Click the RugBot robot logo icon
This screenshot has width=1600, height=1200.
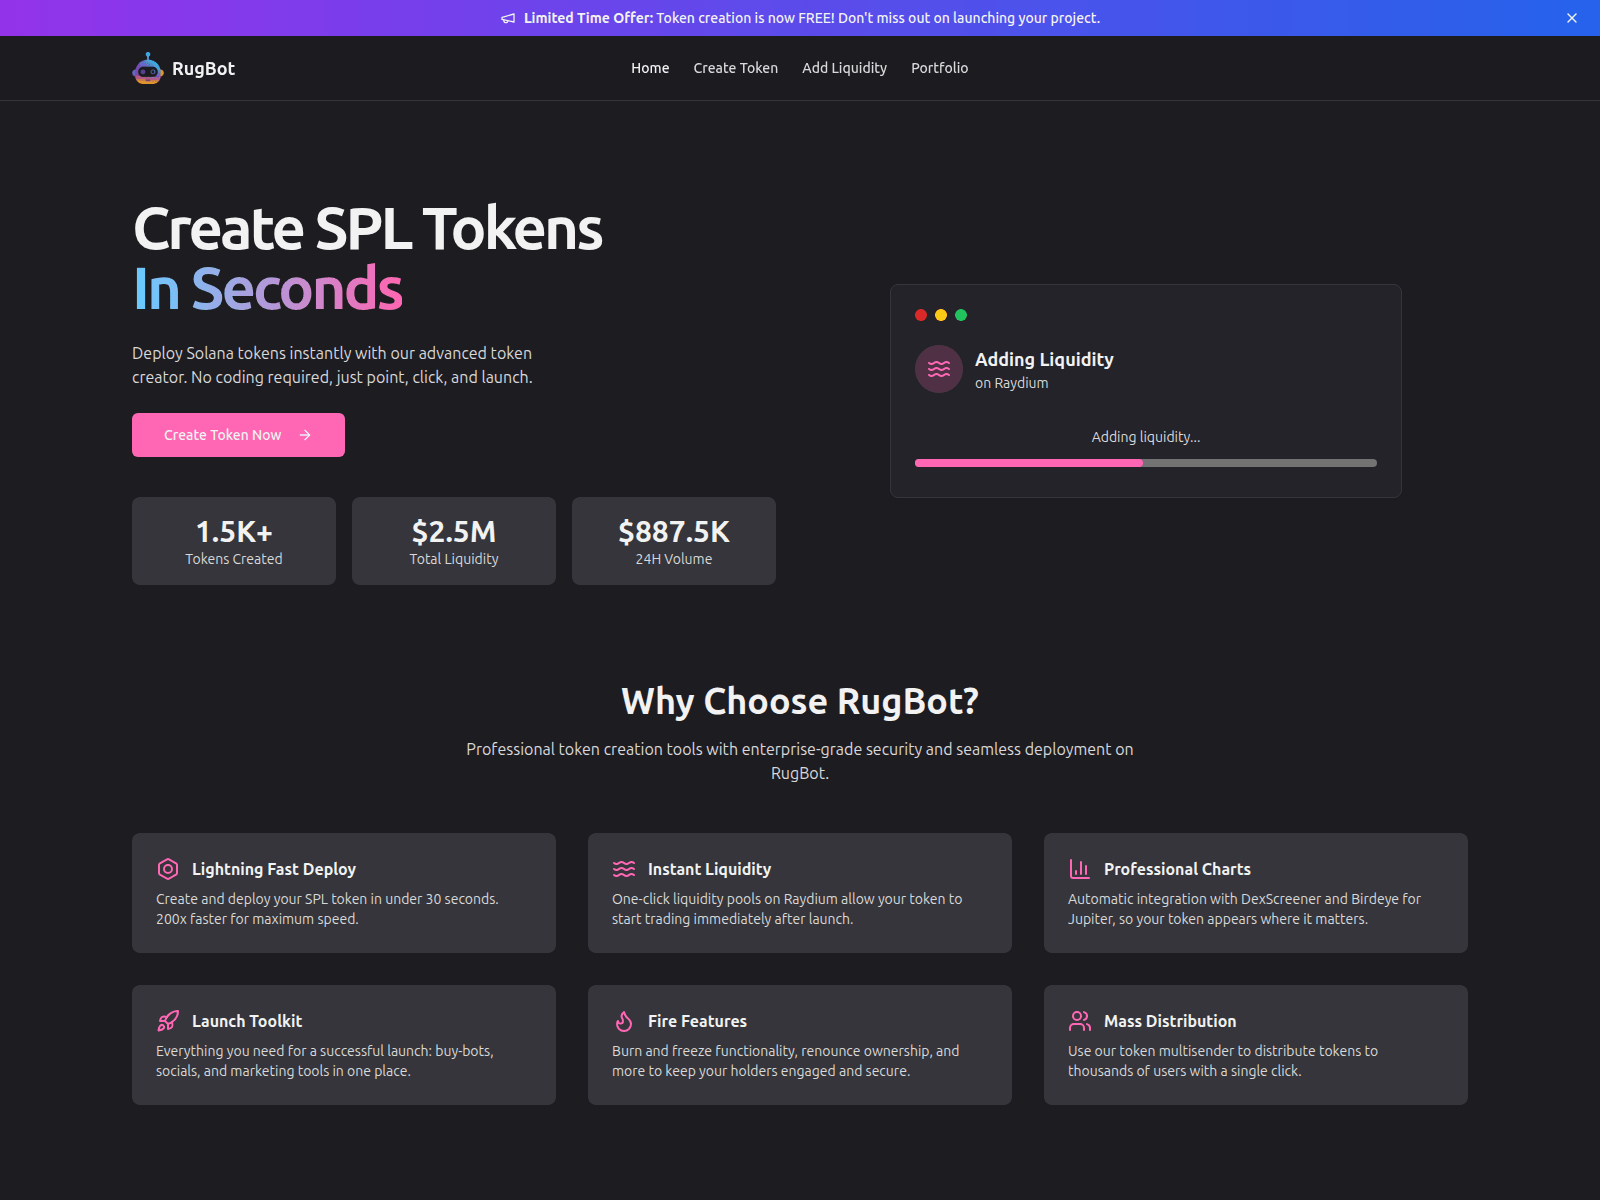click(148, 68)
